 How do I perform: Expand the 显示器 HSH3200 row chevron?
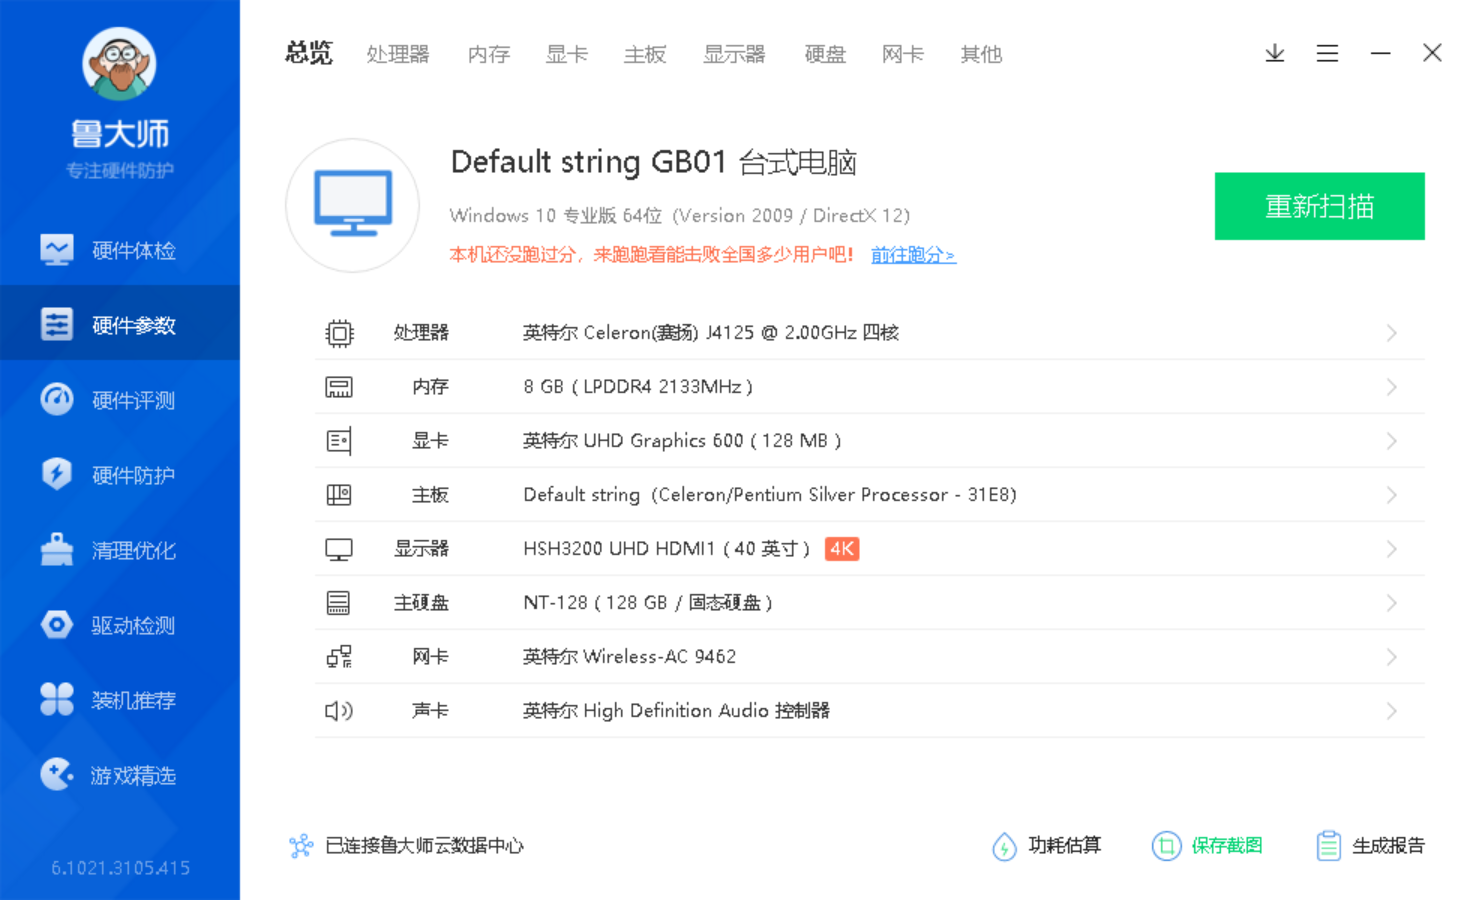[1391, 549]
